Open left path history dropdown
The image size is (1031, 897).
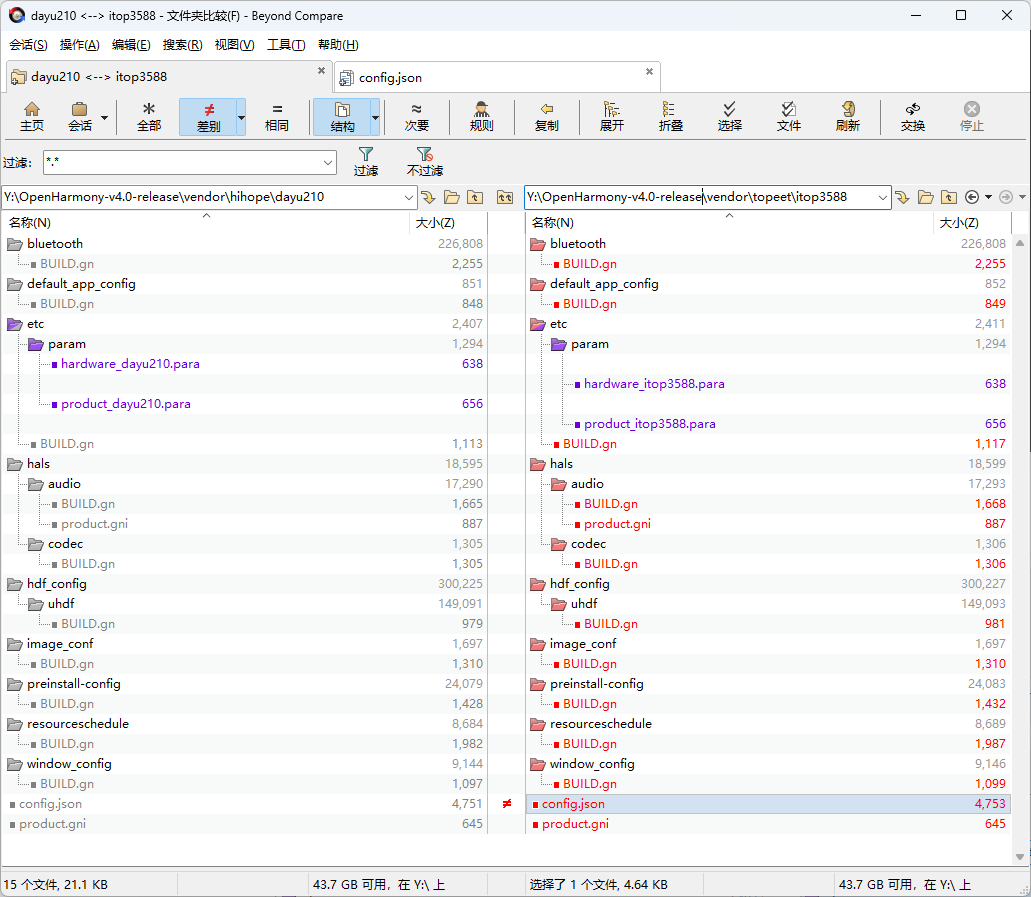408,197
